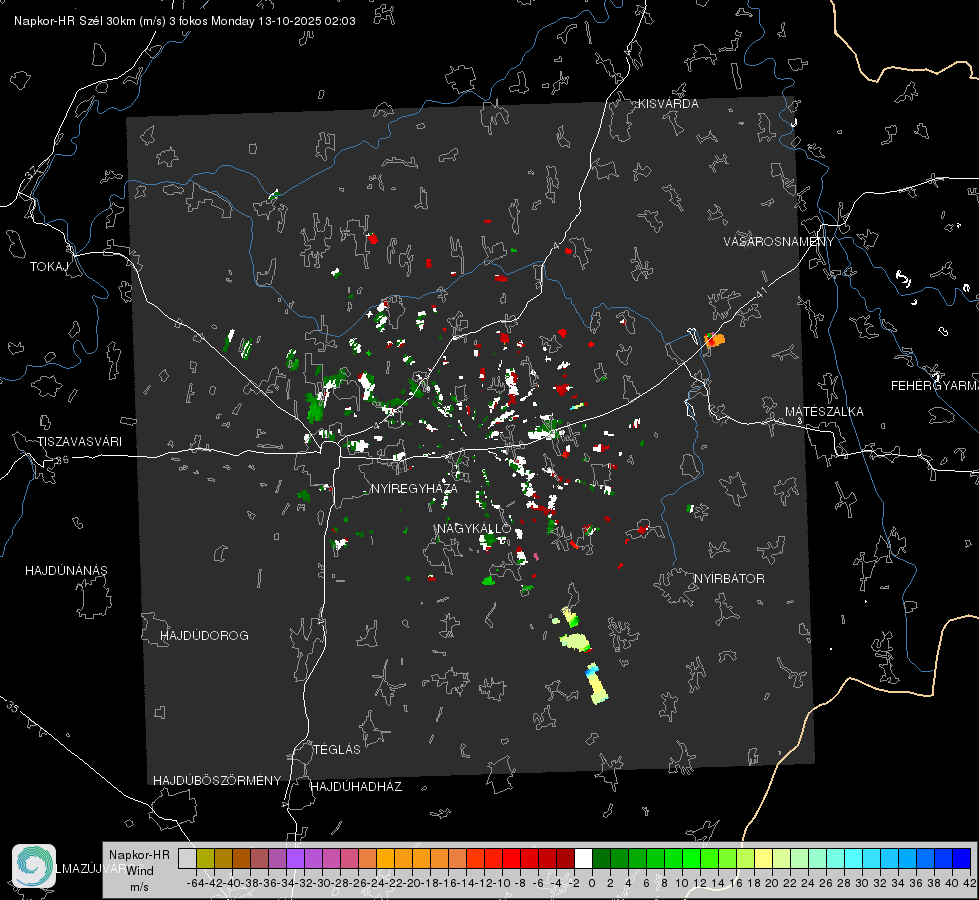Click the Napkor-HR legend title

(x=139, y=854)
